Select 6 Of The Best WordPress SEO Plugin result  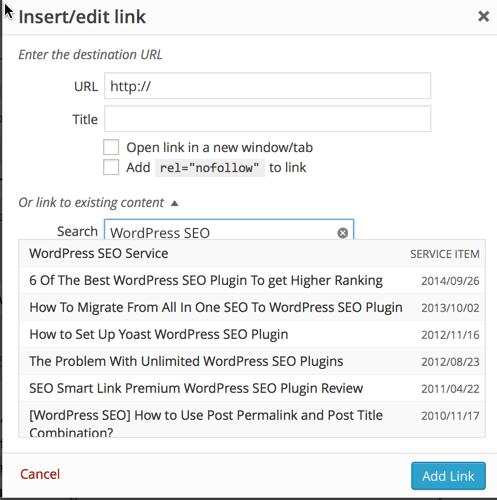pos(252,280)
